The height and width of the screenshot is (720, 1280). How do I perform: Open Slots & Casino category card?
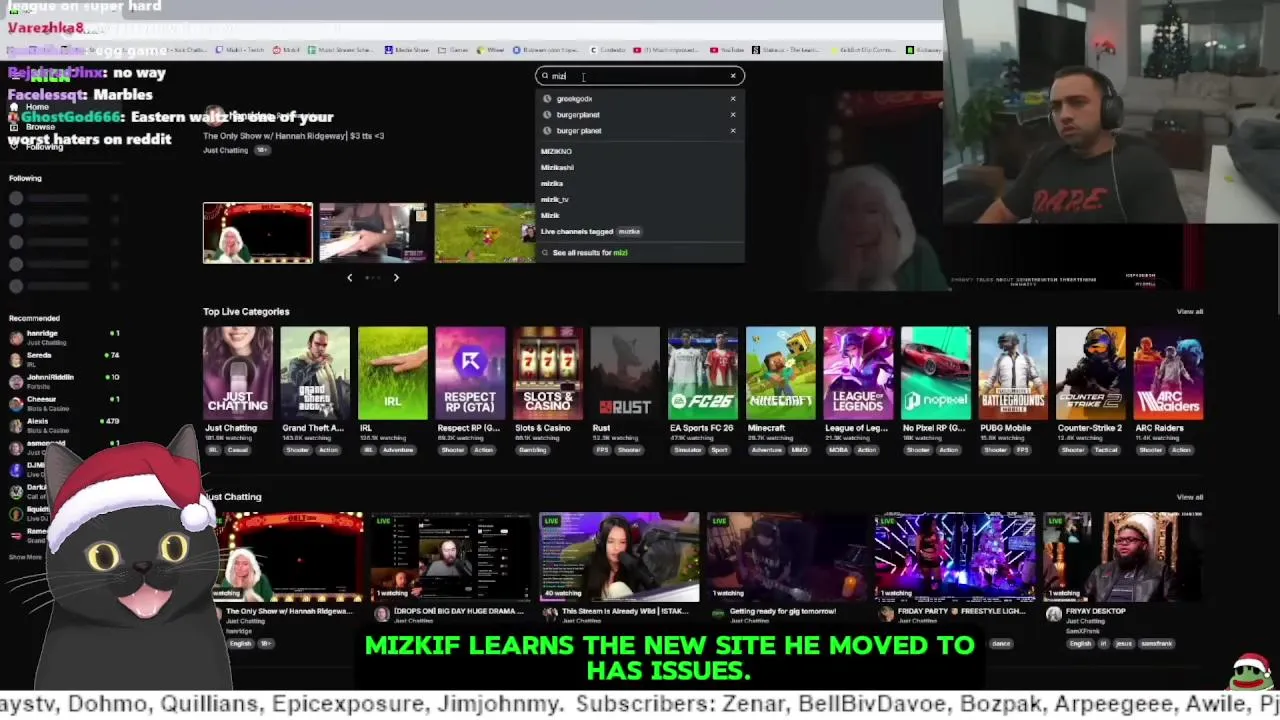tap(548, 372)
